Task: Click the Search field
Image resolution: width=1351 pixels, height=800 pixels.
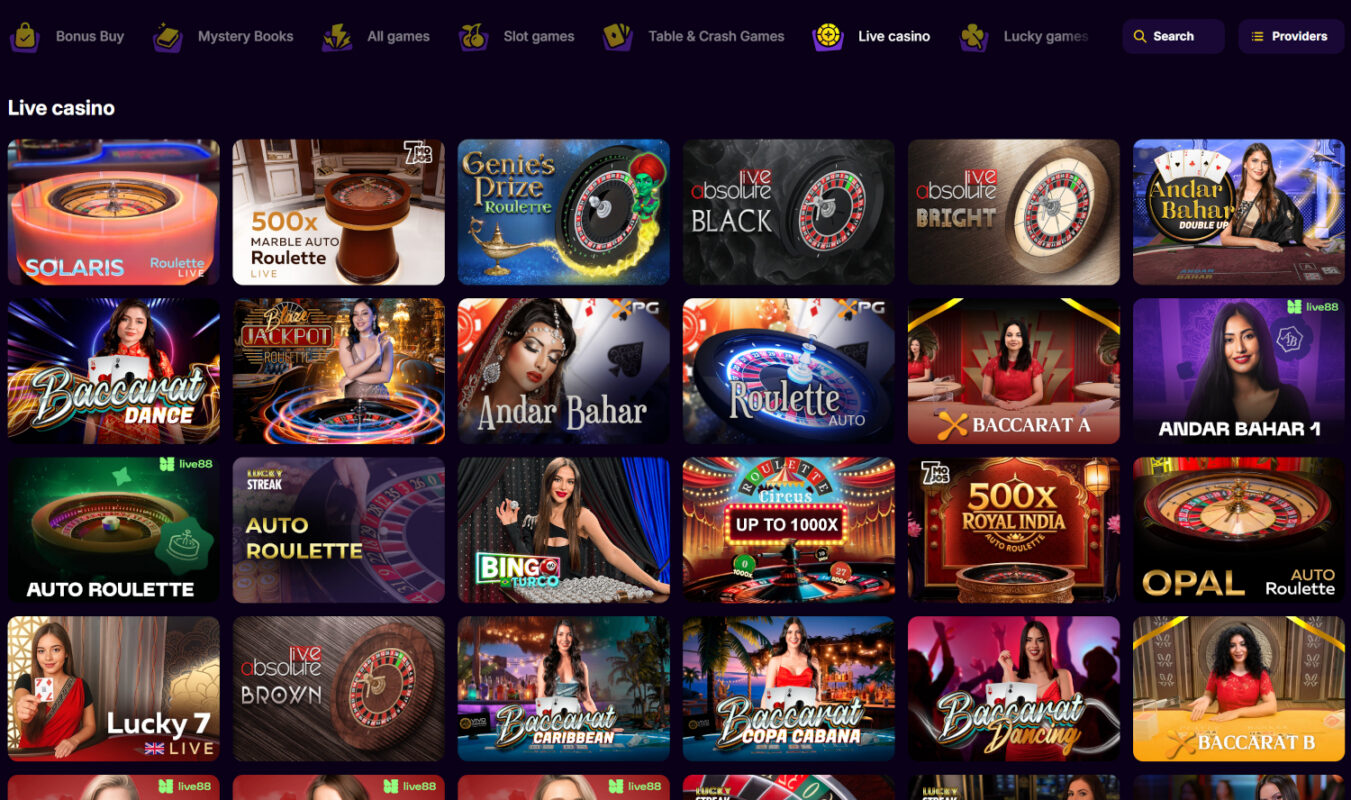Action: (x=1173, y=36)
